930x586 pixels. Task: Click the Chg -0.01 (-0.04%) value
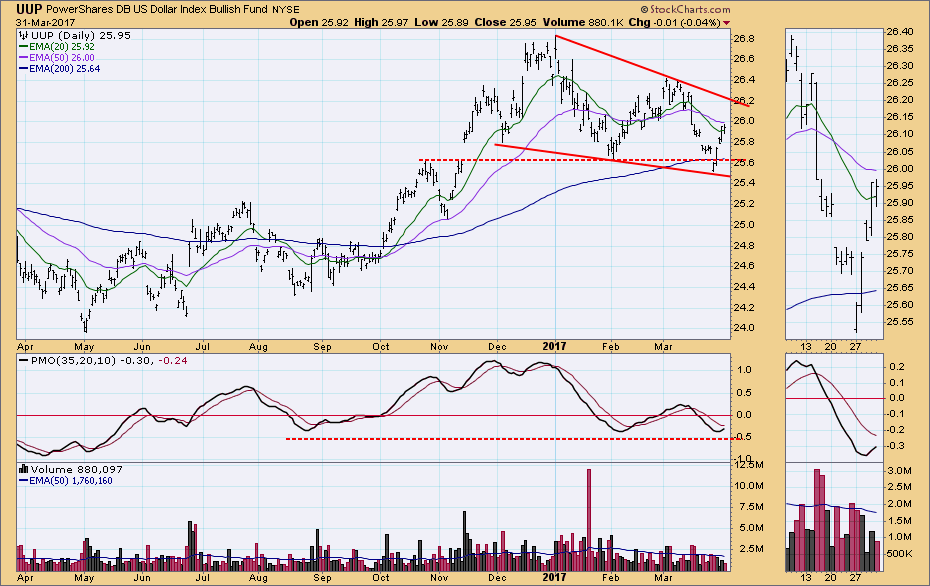[674, 23]
